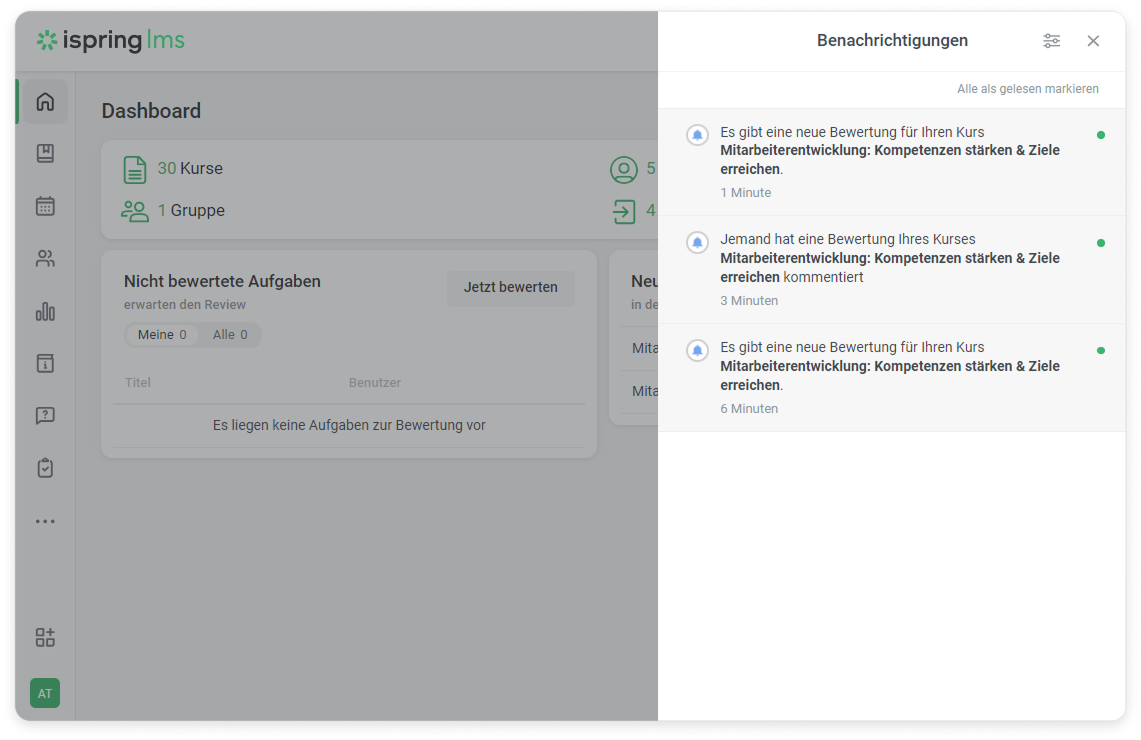The height and width of the screenshot is (740, 1141).
Task: Open the calendar icon in sidebar
Action: pos(45,206)
